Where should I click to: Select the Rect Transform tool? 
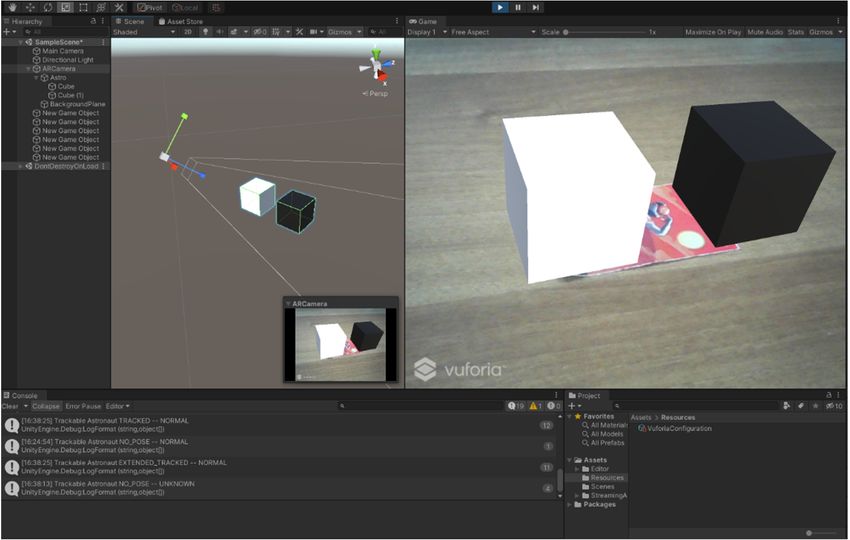(x=83, y=7)
